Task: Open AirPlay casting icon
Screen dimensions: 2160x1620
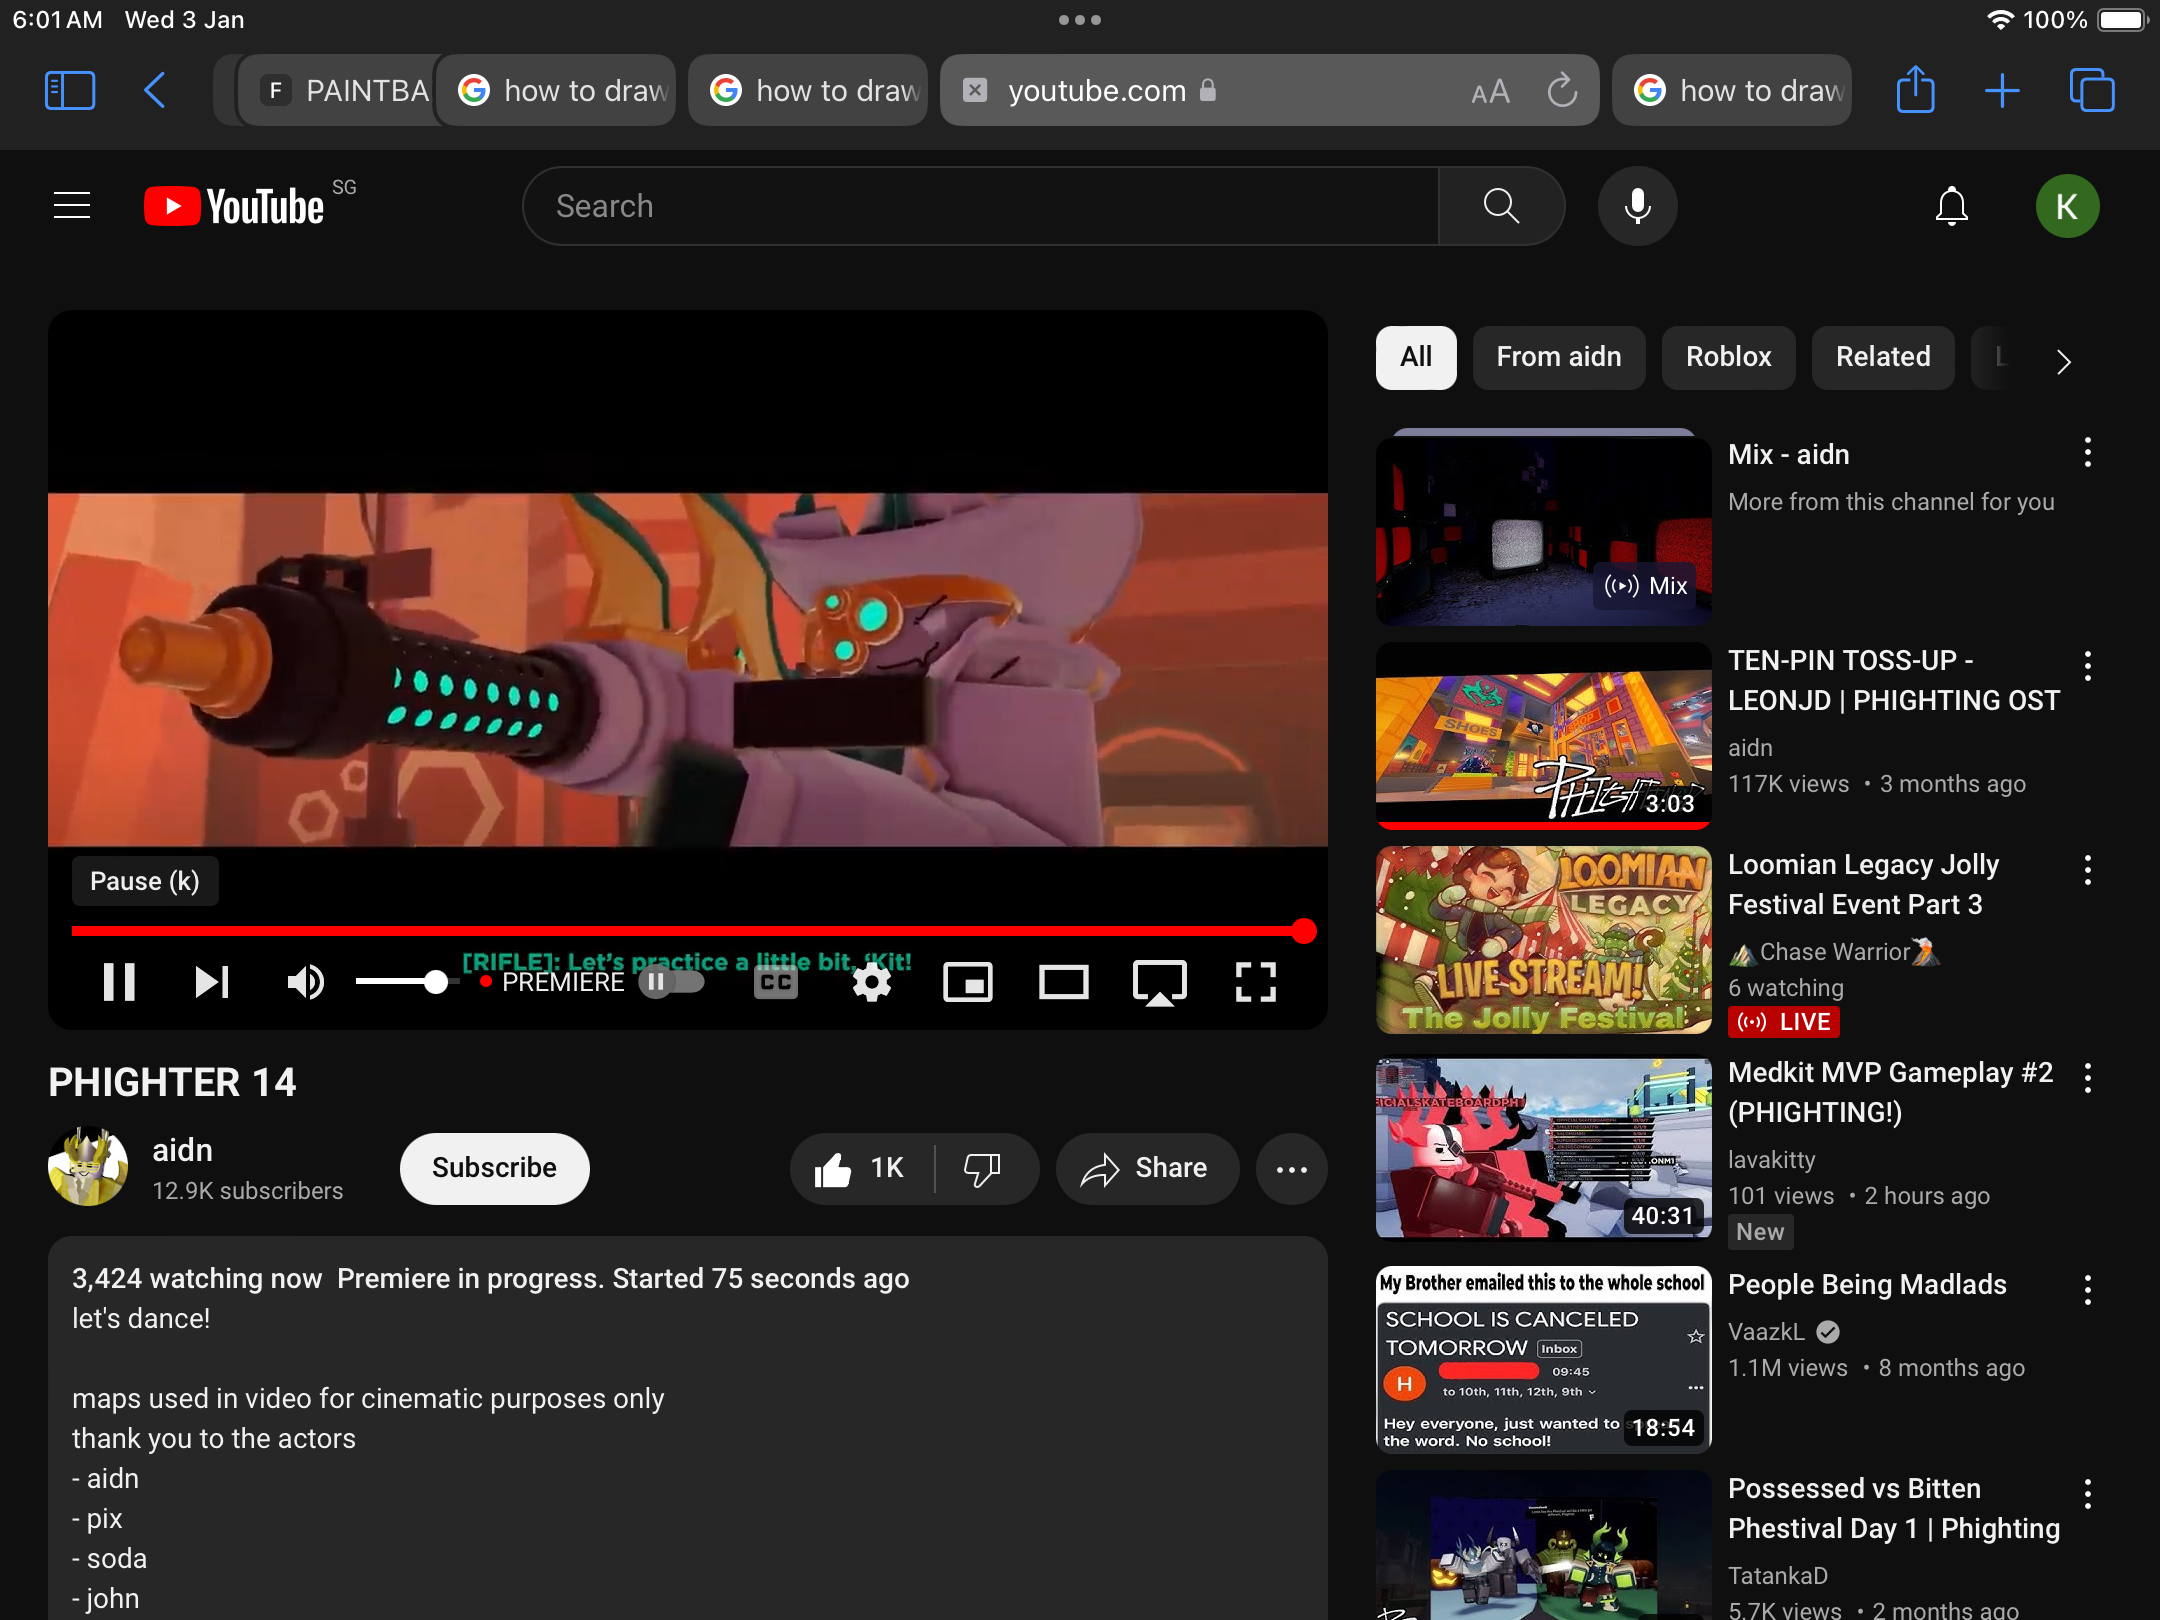Action: (1159, 982)
